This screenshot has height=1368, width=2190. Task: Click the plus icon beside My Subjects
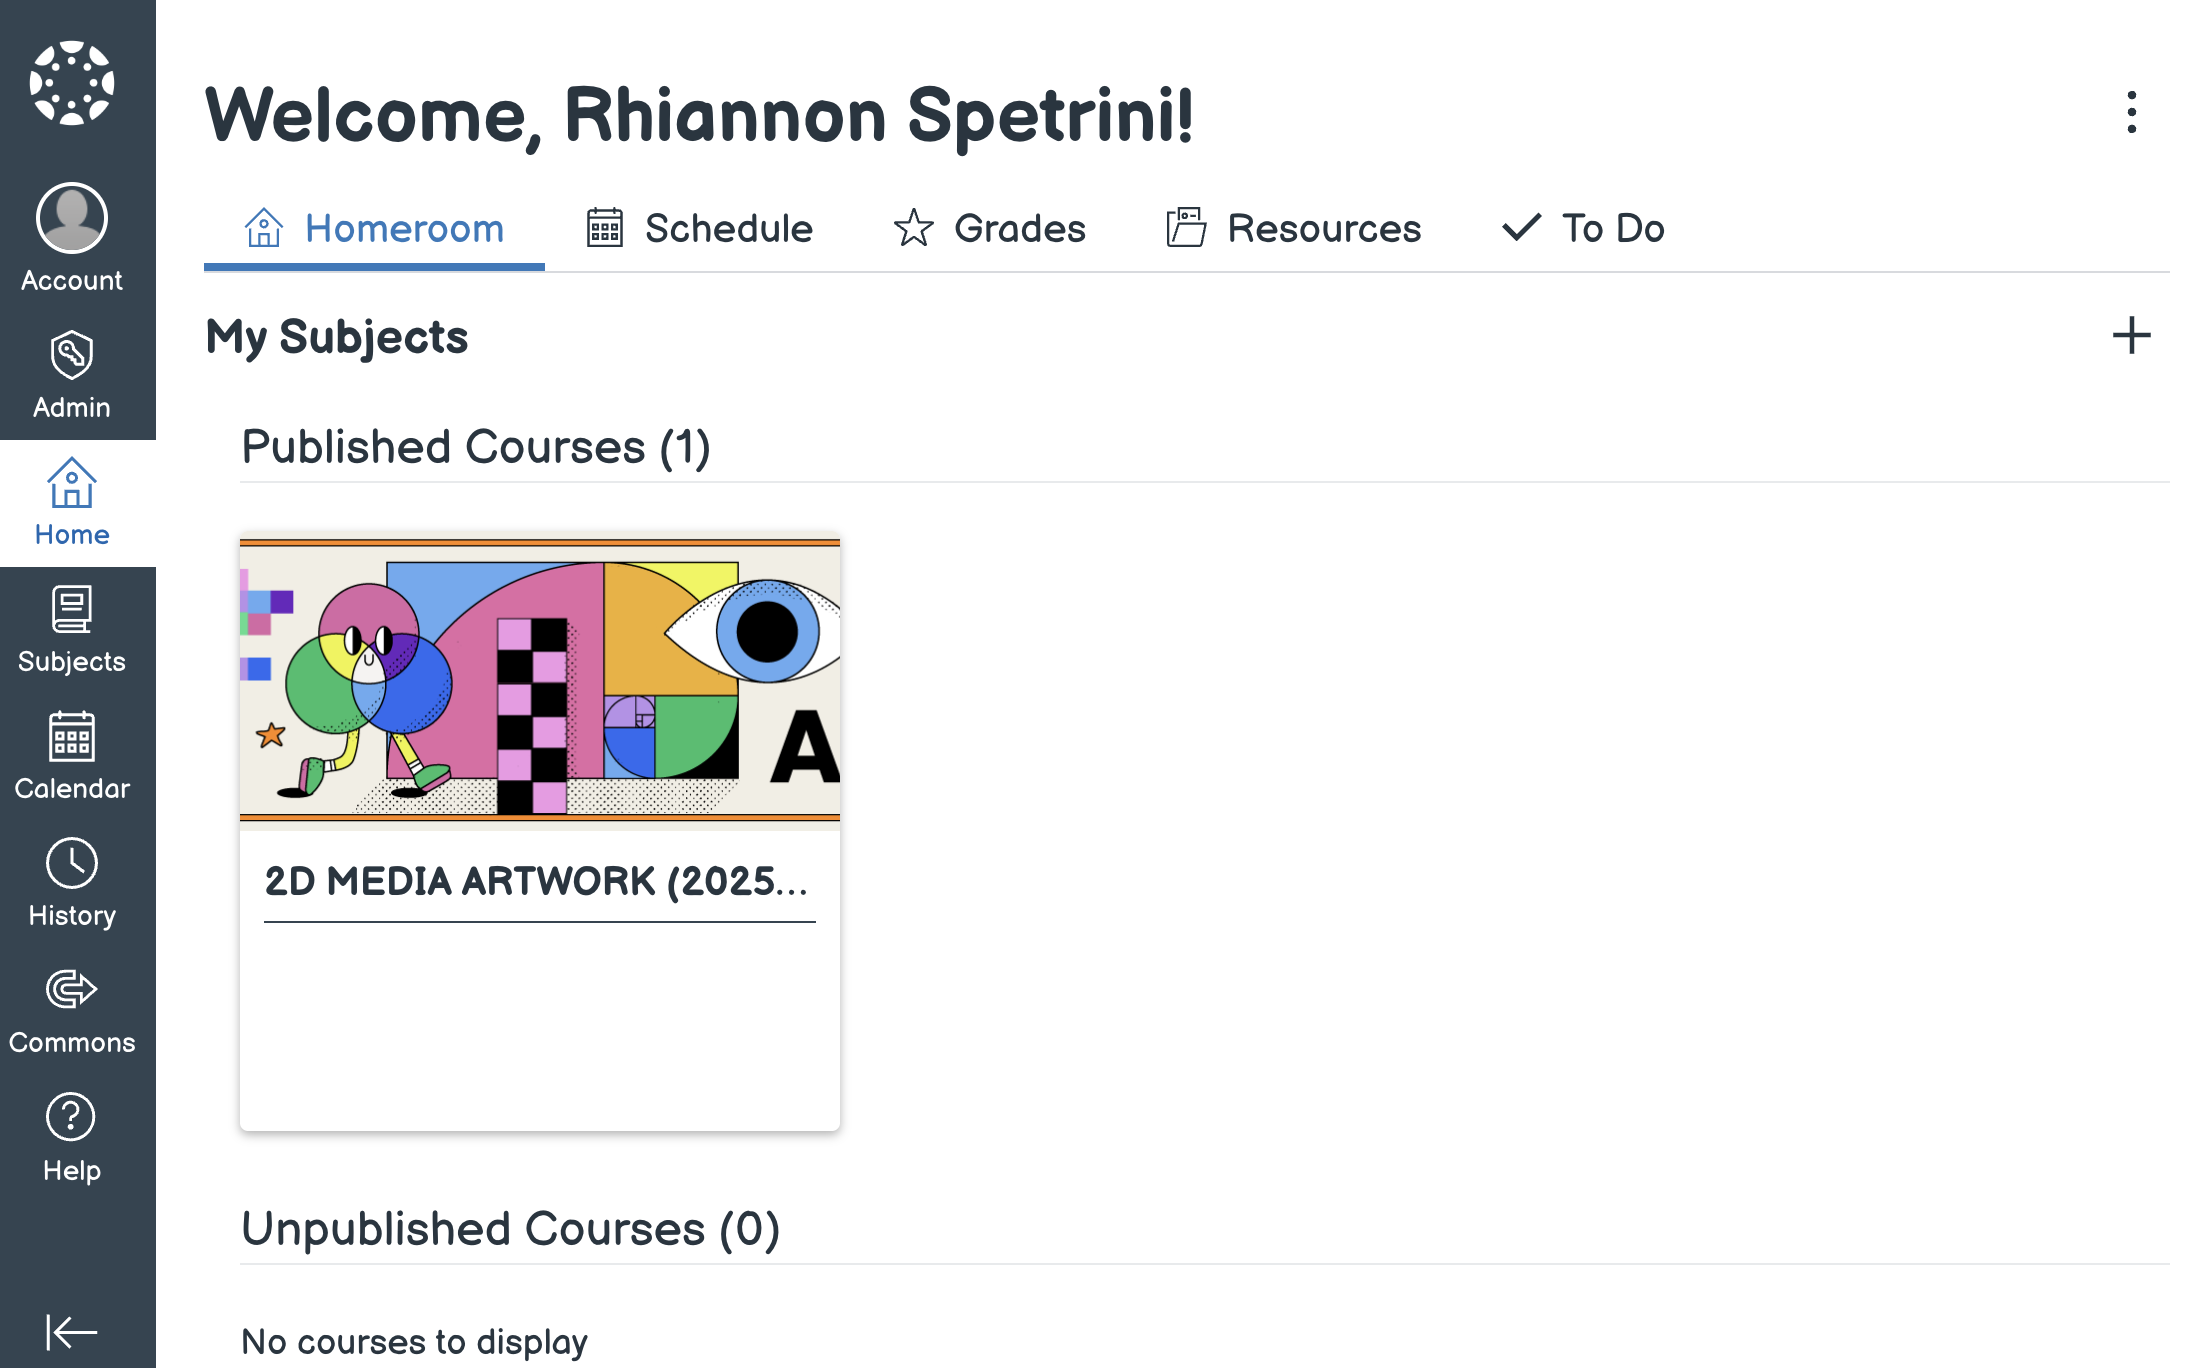click(2131, 336)
